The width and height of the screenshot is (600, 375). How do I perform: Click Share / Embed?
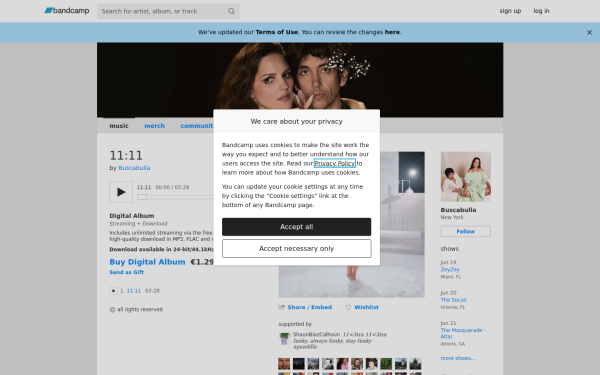coord(310,307)
